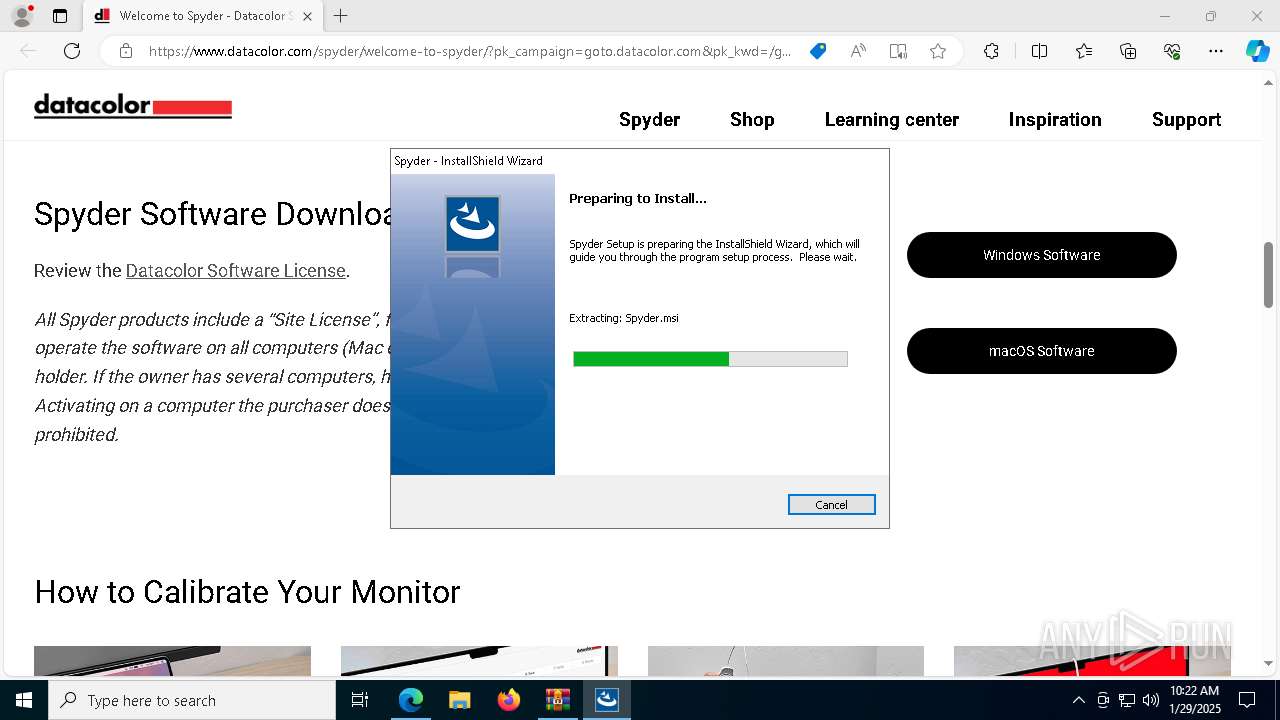This screenshot has width=1280, height=720.
Task: Open Immersive Reader icon
Action: point(898,51)
